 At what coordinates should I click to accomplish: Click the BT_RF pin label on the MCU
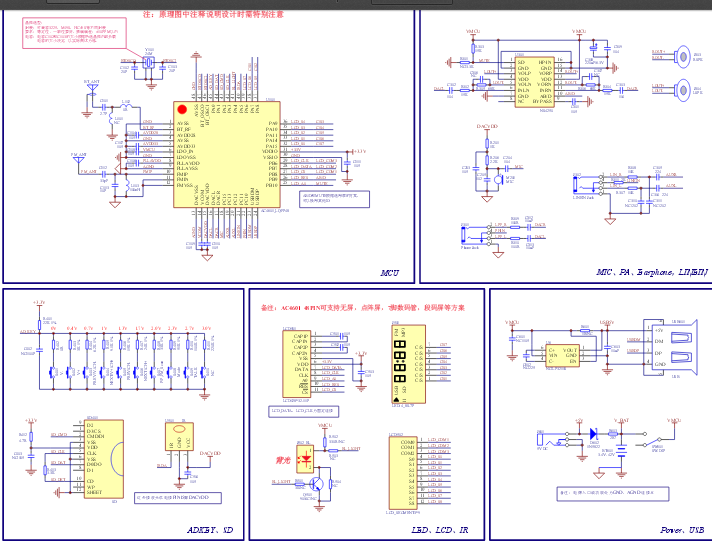(183, 129)
